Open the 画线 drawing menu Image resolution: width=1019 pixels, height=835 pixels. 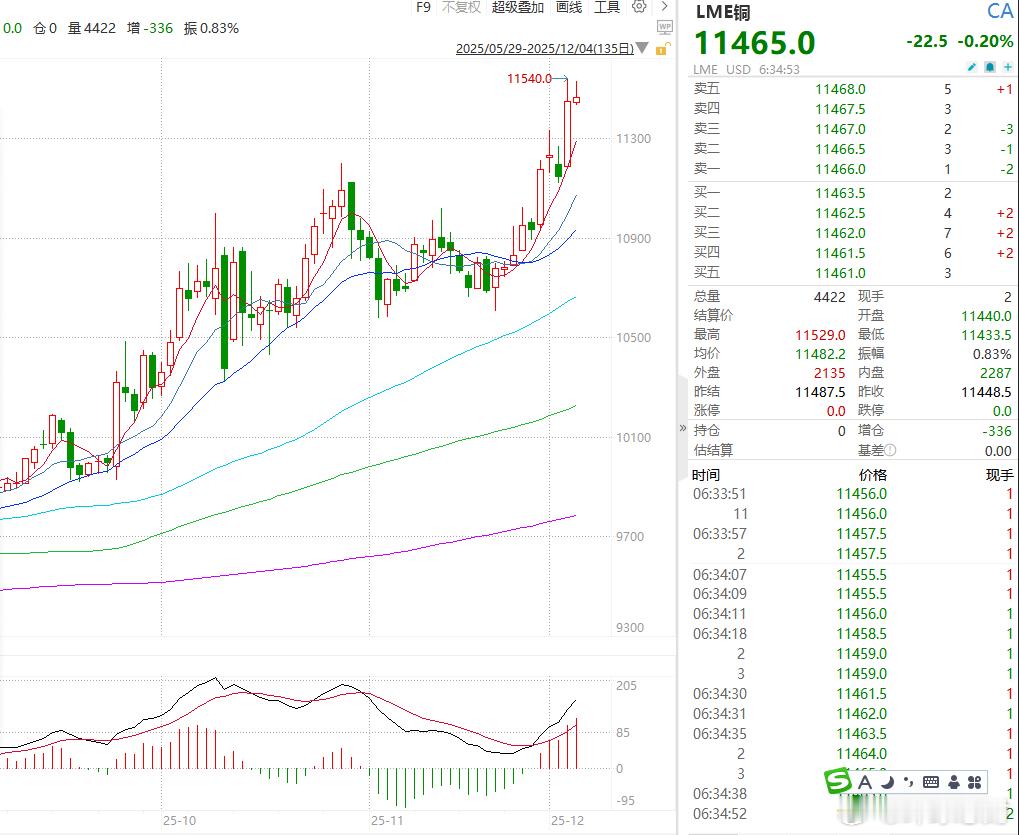click(566, 7)
